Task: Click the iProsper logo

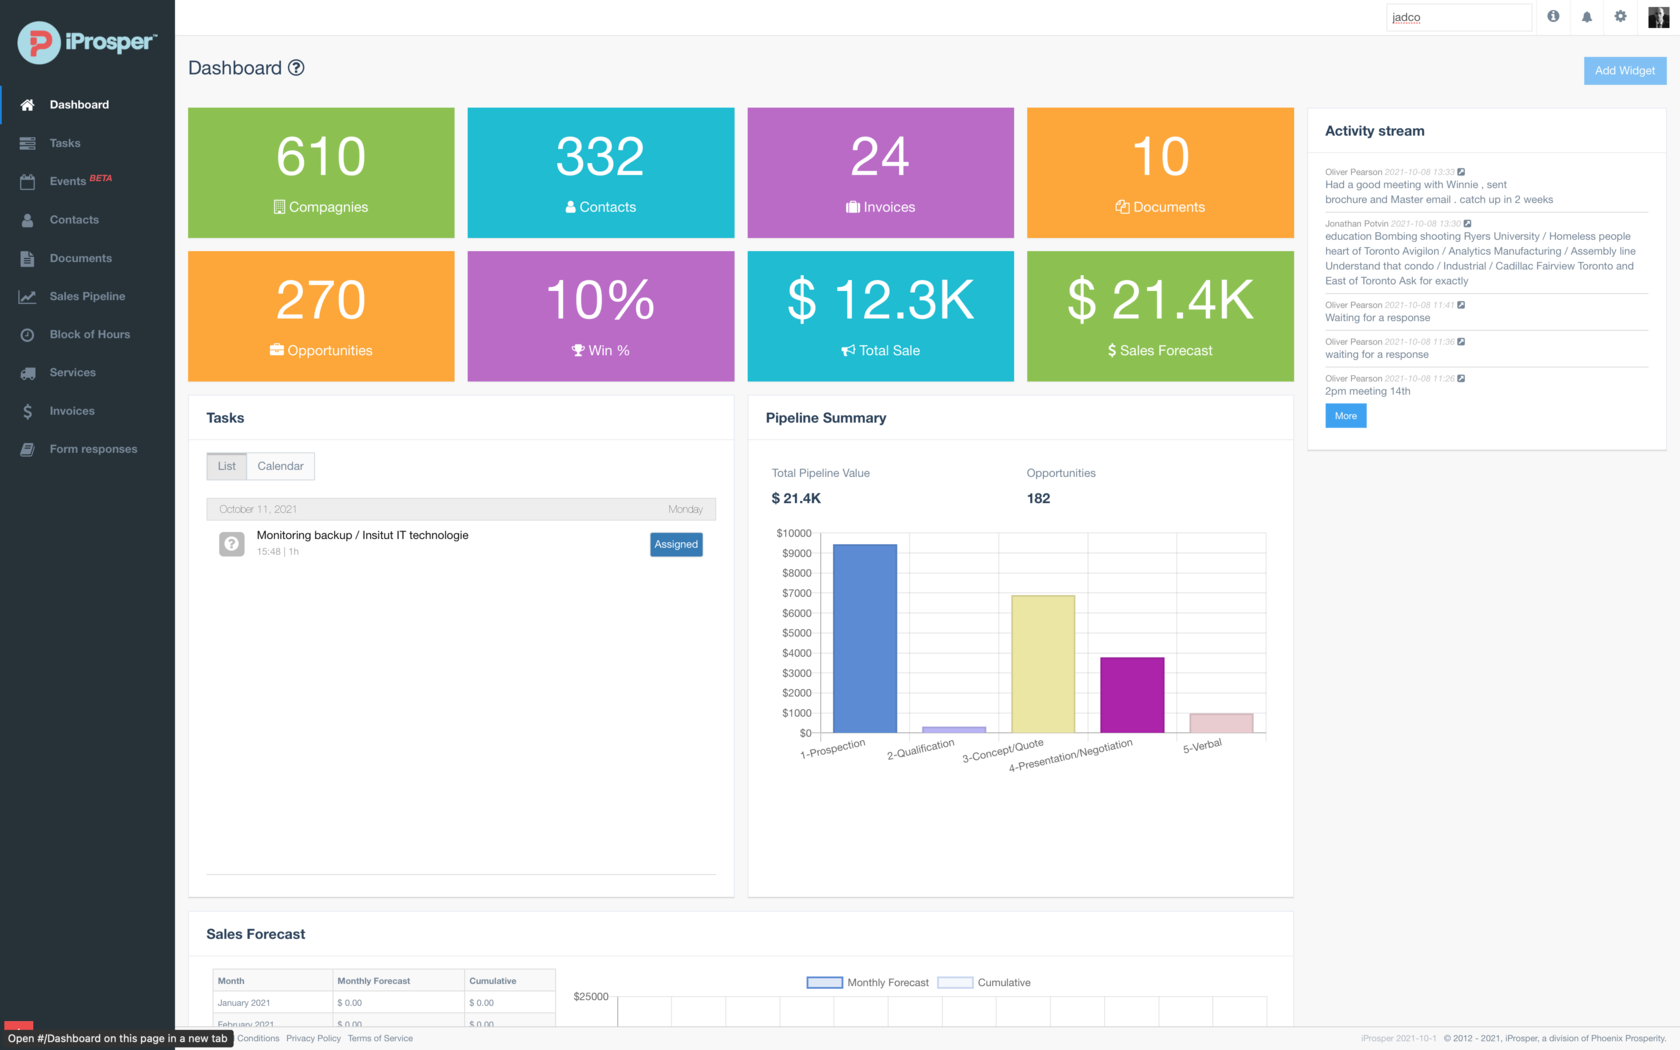Action: 87,42
